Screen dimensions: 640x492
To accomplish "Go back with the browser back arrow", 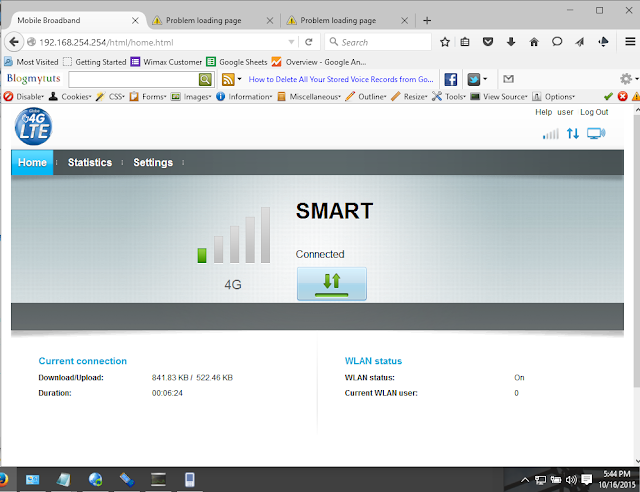I will [x=14, y=42].
